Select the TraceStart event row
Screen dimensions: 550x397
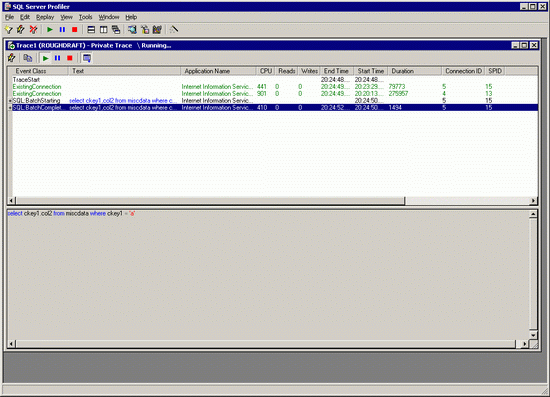[x=275, y=80]
